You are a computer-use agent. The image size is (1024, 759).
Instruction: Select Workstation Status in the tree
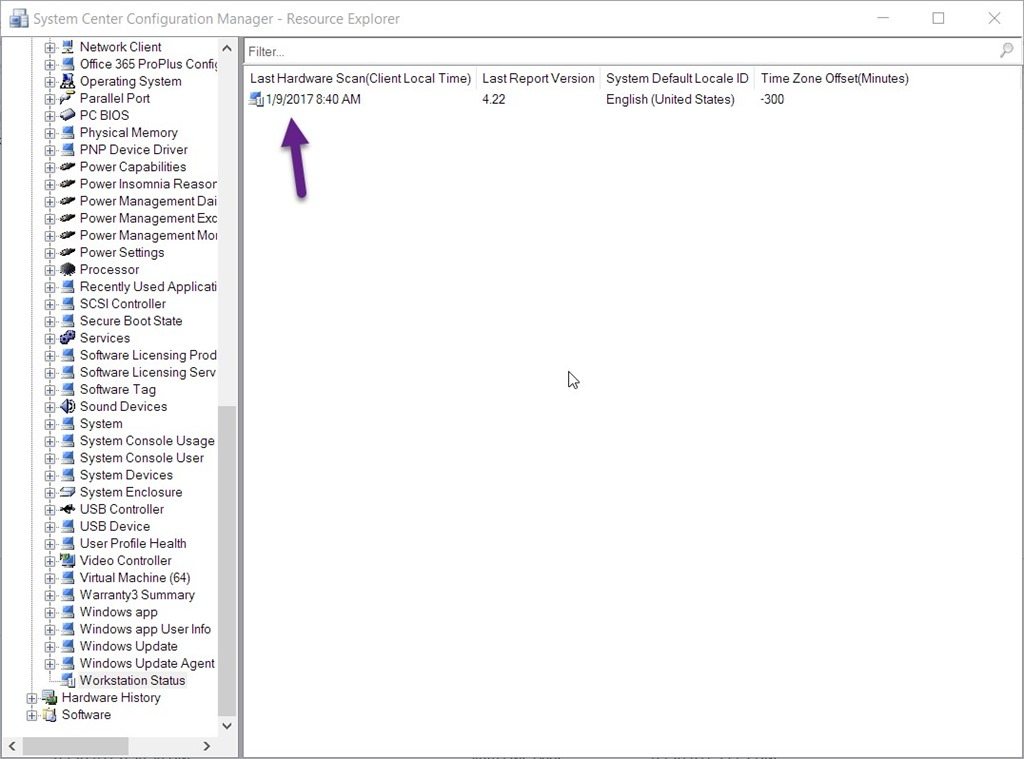coord(133,680)
